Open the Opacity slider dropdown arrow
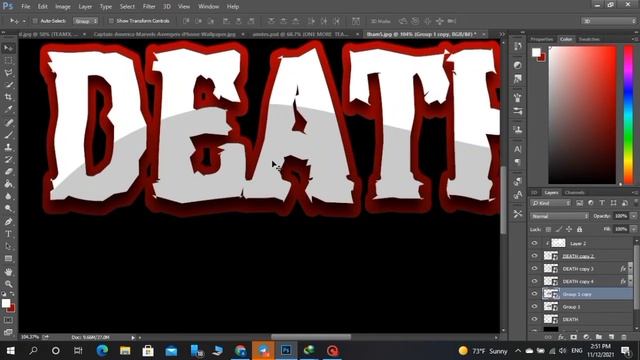Image resolution: width=640 pixels, height=360 pixels. coord(633,216)
